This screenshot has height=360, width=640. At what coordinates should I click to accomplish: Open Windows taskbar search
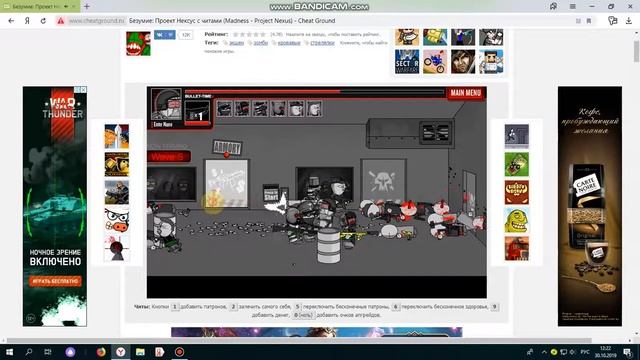(x=29, y=352)
